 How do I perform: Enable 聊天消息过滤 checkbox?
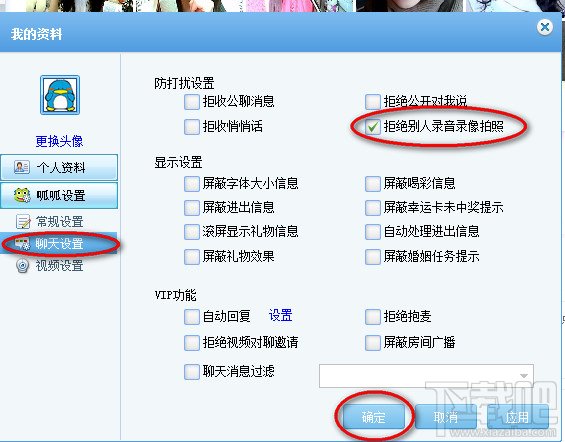coord(192,371)
